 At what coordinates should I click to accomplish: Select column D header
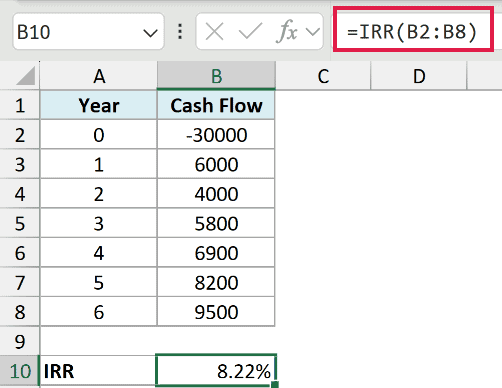coord(419,76)
